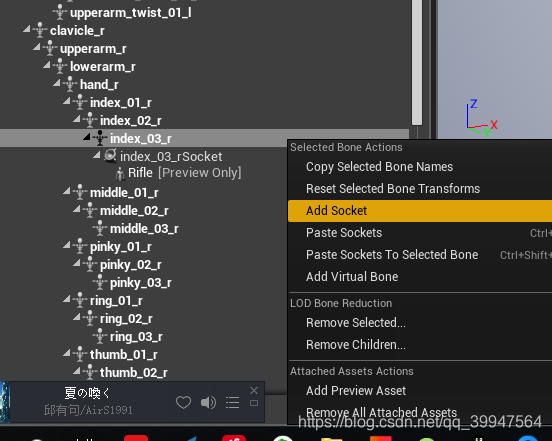This screenshot has height=441, width=552.
Task: Click the music player mini-mode icon below the X
Action: pos(254,403)
